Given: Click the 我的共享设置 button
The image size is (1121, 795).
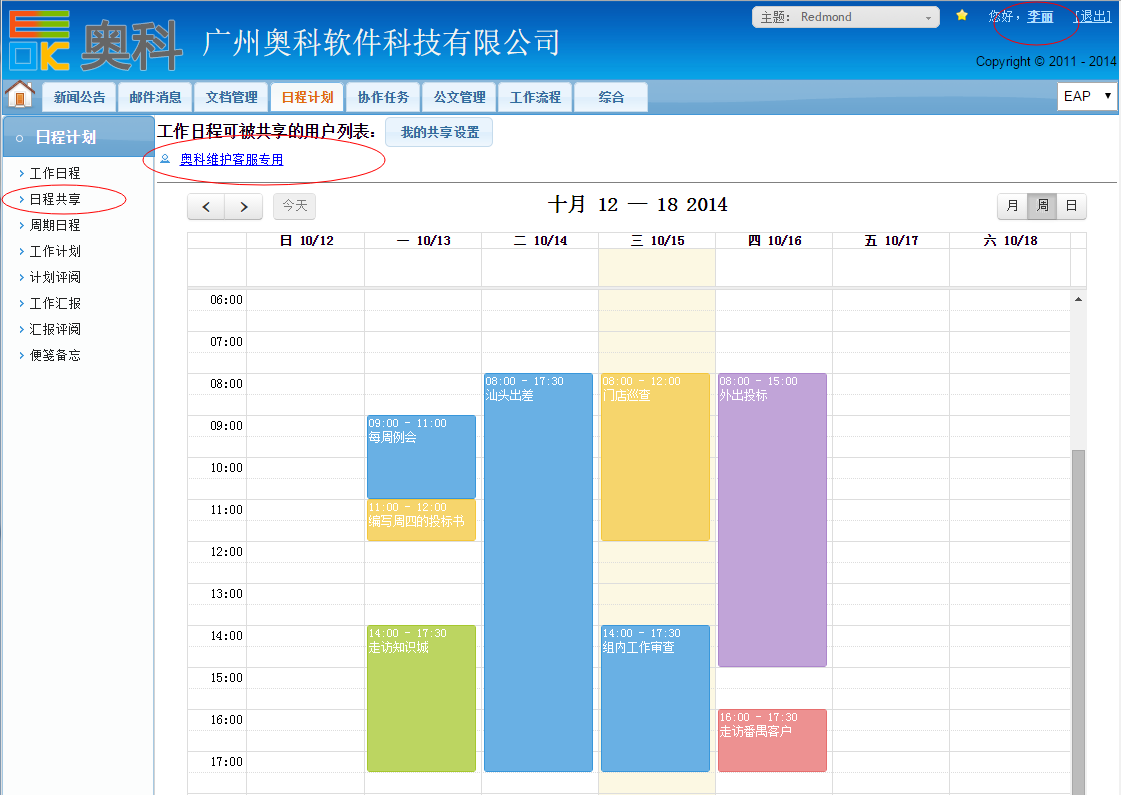Looking at the screenshot, I should [439, 132].
